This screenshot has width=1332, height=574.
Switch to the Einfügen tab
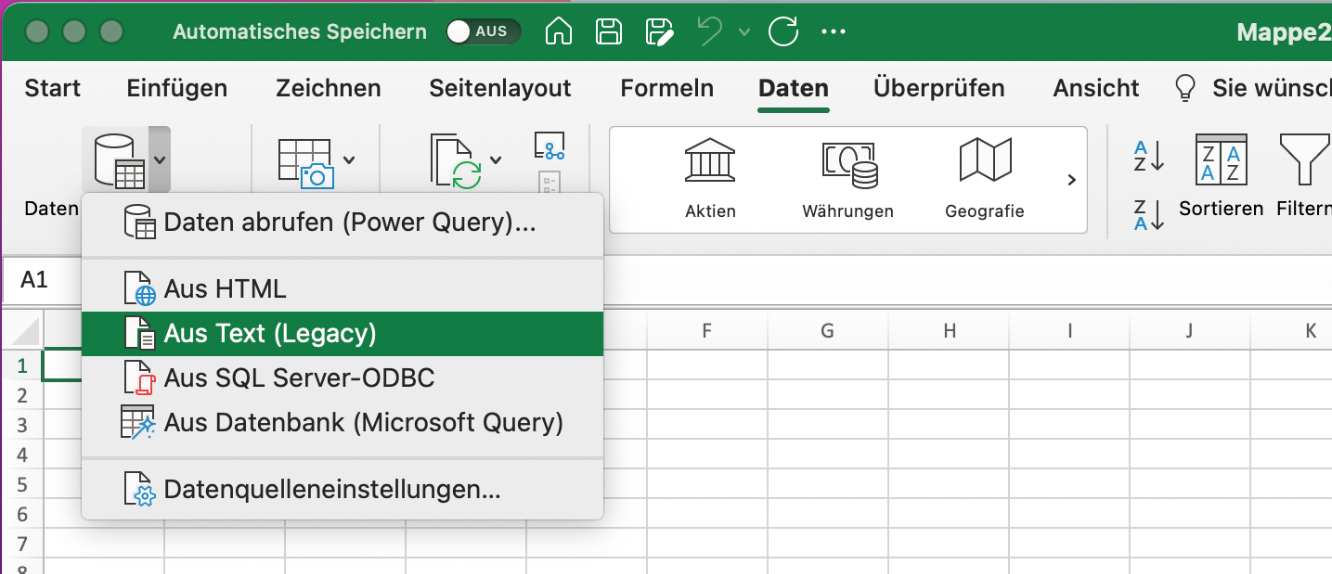177,88
